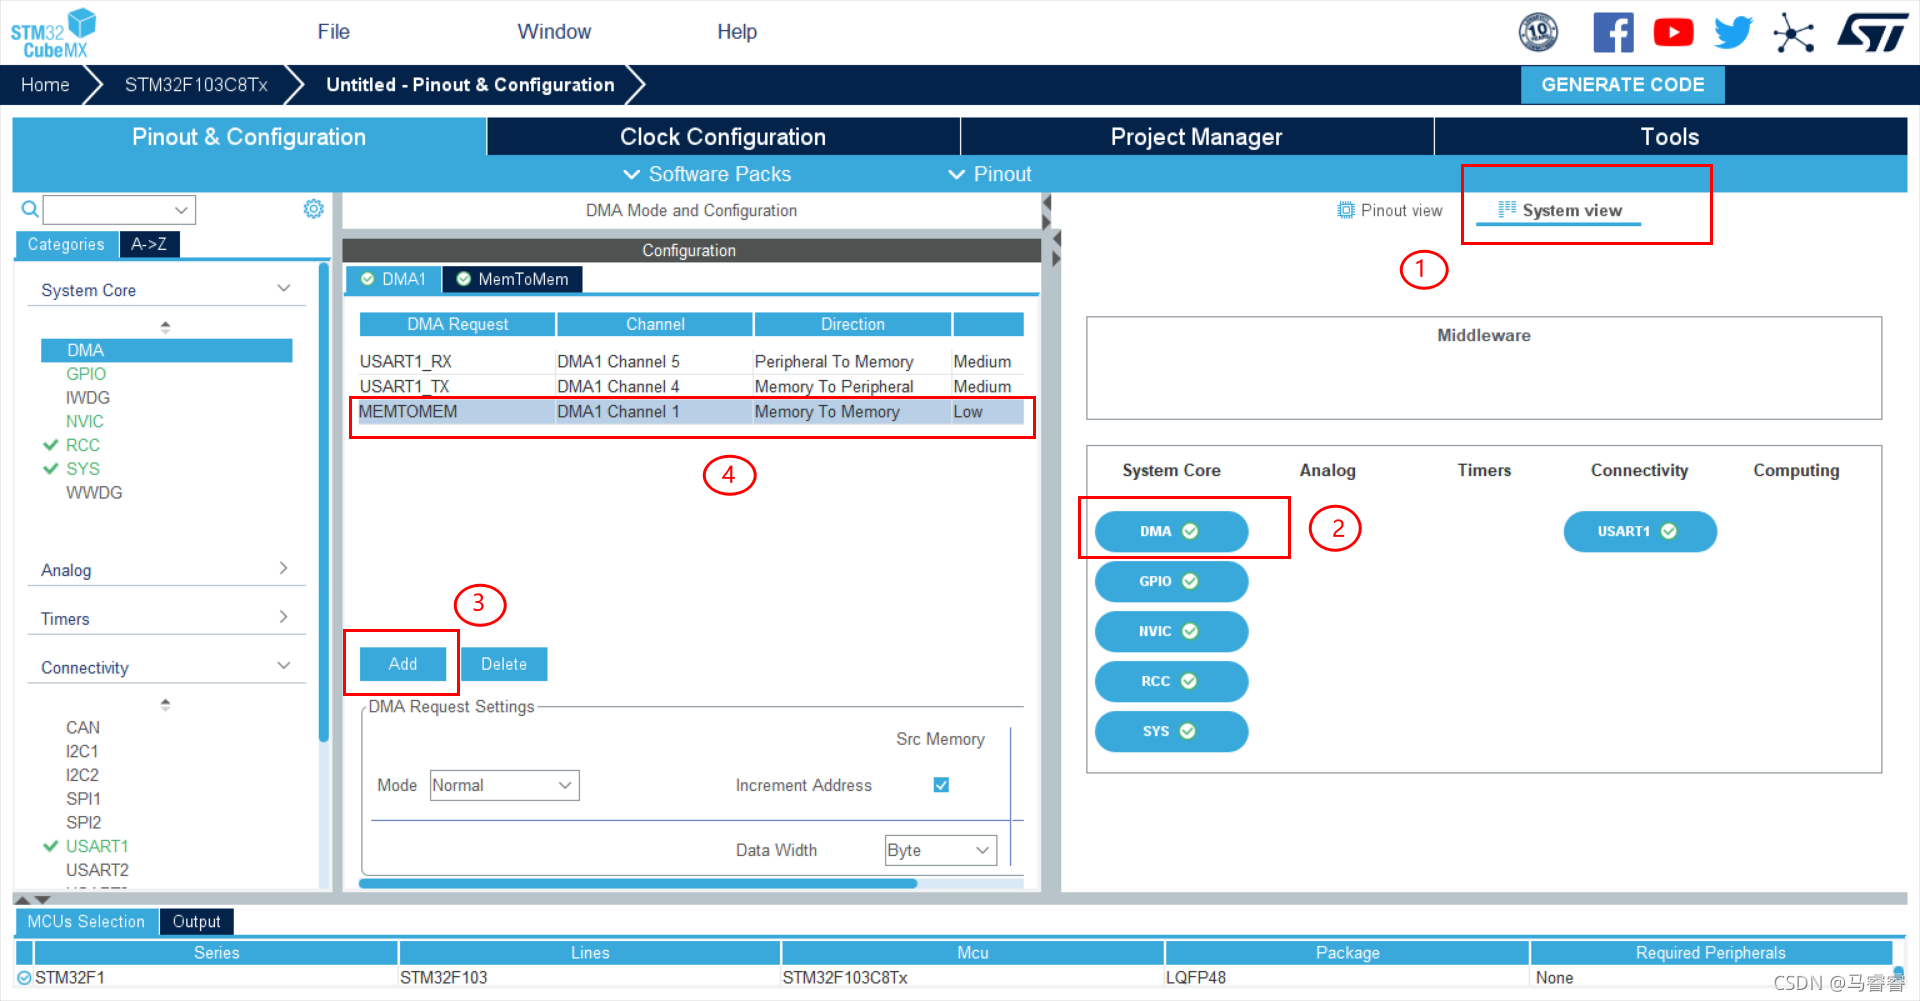
Task: Select SPI2 under Connectivity
Action: pos(83,822)
